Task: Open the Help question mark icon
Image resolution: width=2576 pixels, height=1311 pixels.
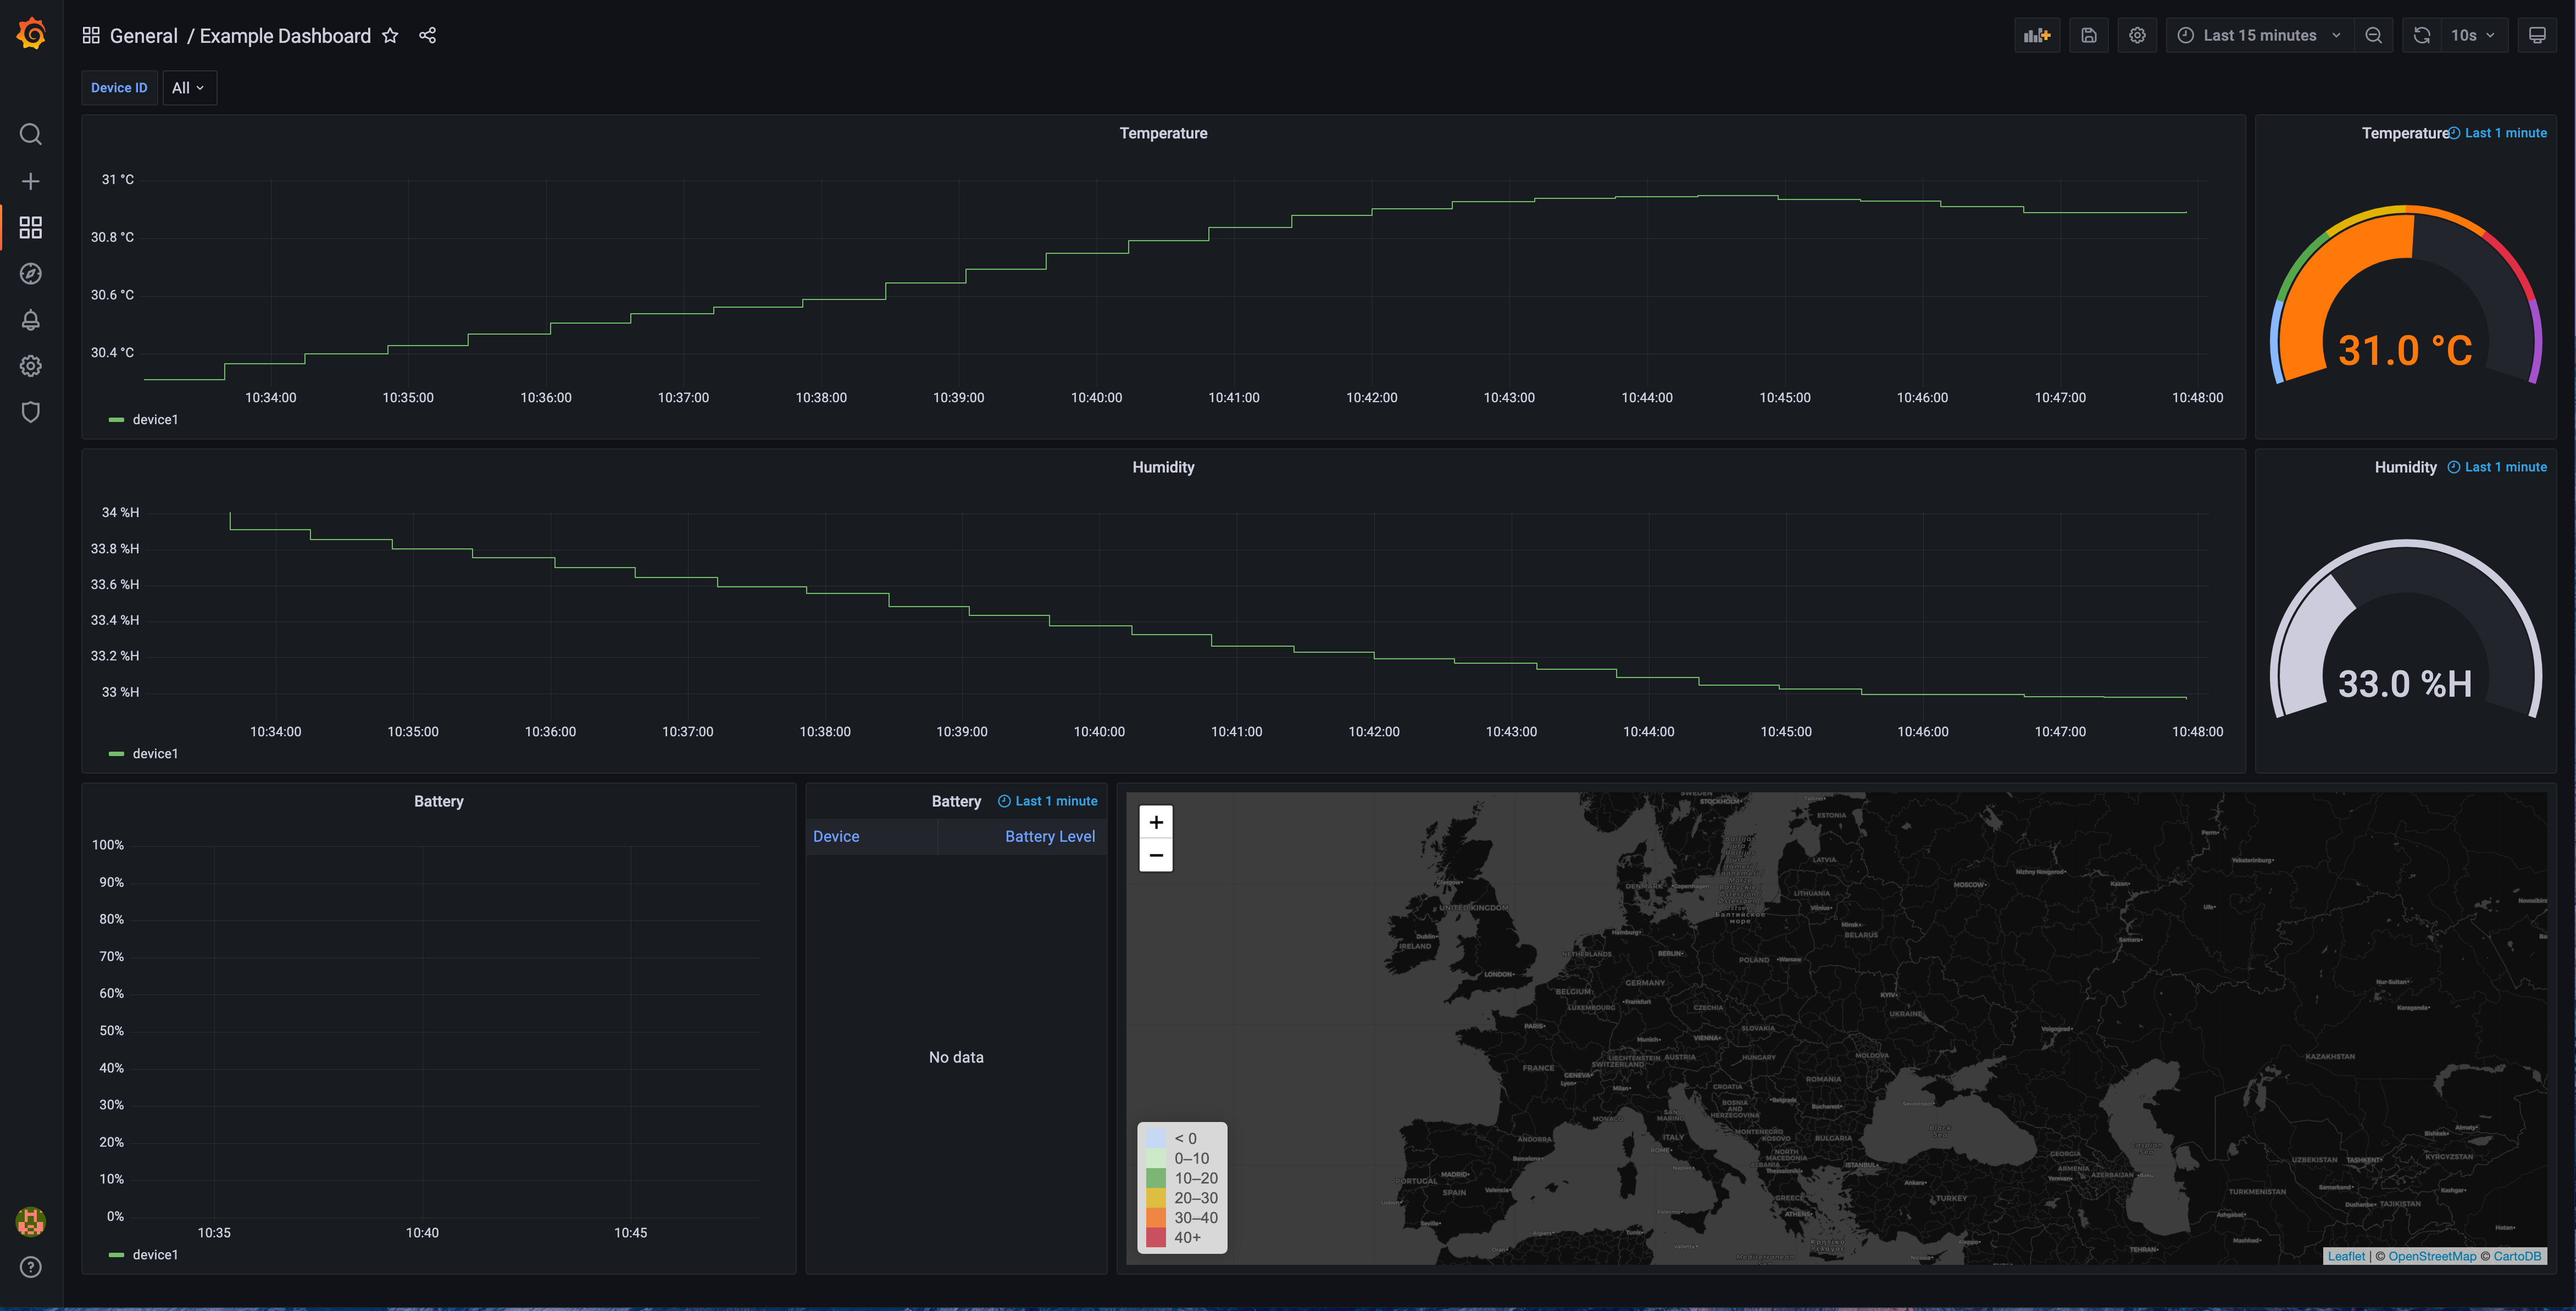Action: click(31, 1267)
